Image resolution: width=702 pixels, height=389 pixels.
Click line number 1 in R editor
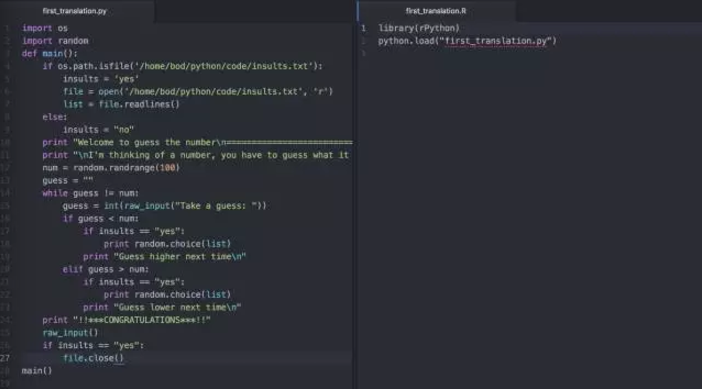[364, 28]
